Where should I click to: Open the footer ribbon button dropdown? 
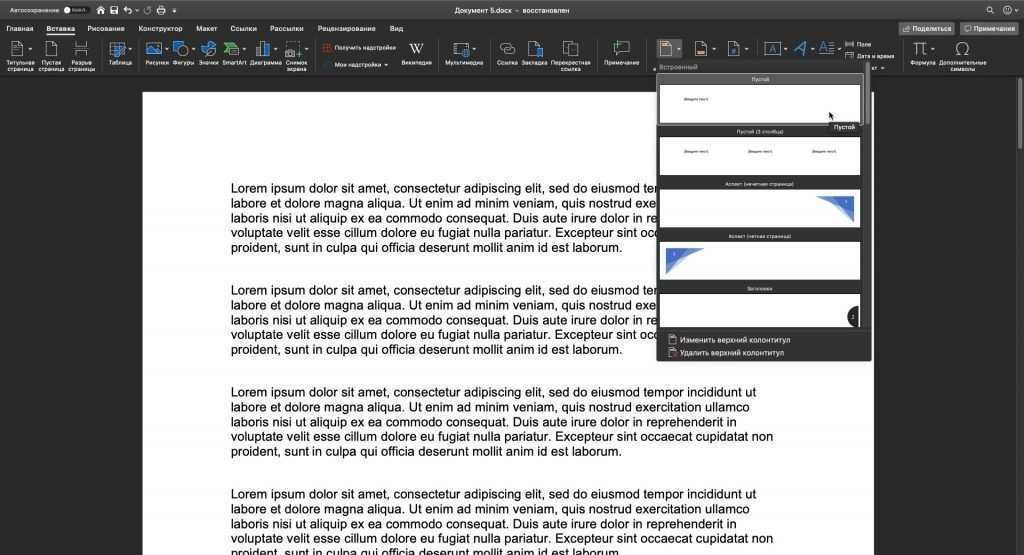[714, 50]
